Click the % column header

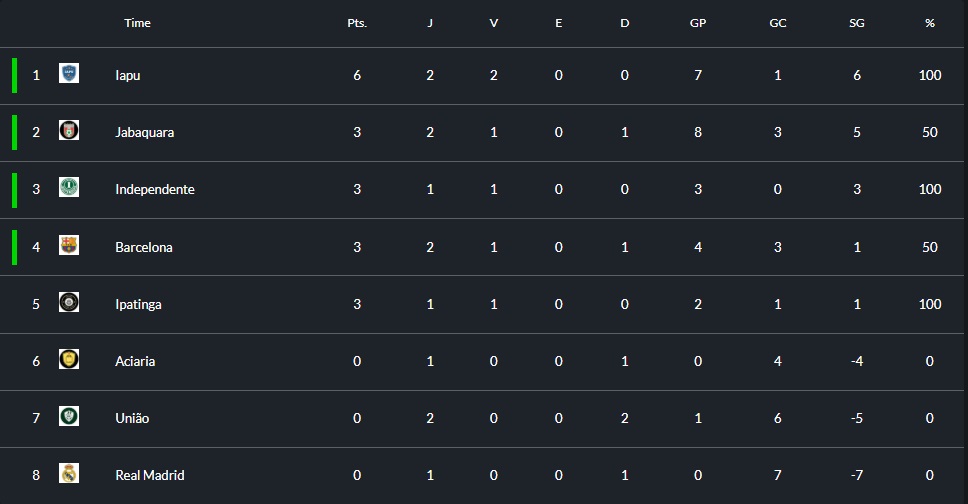coord(930,23)
